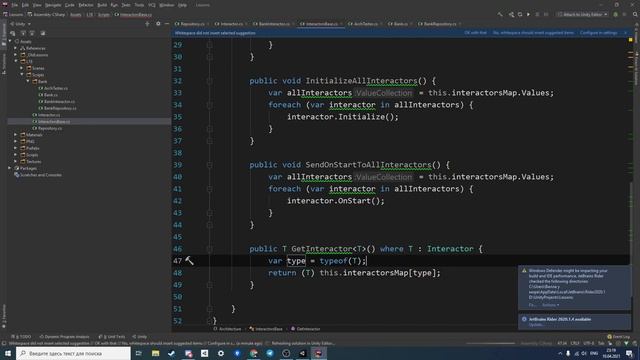Click the status bar background task progress bar
The image size is (640, 360).
[490, 343]
